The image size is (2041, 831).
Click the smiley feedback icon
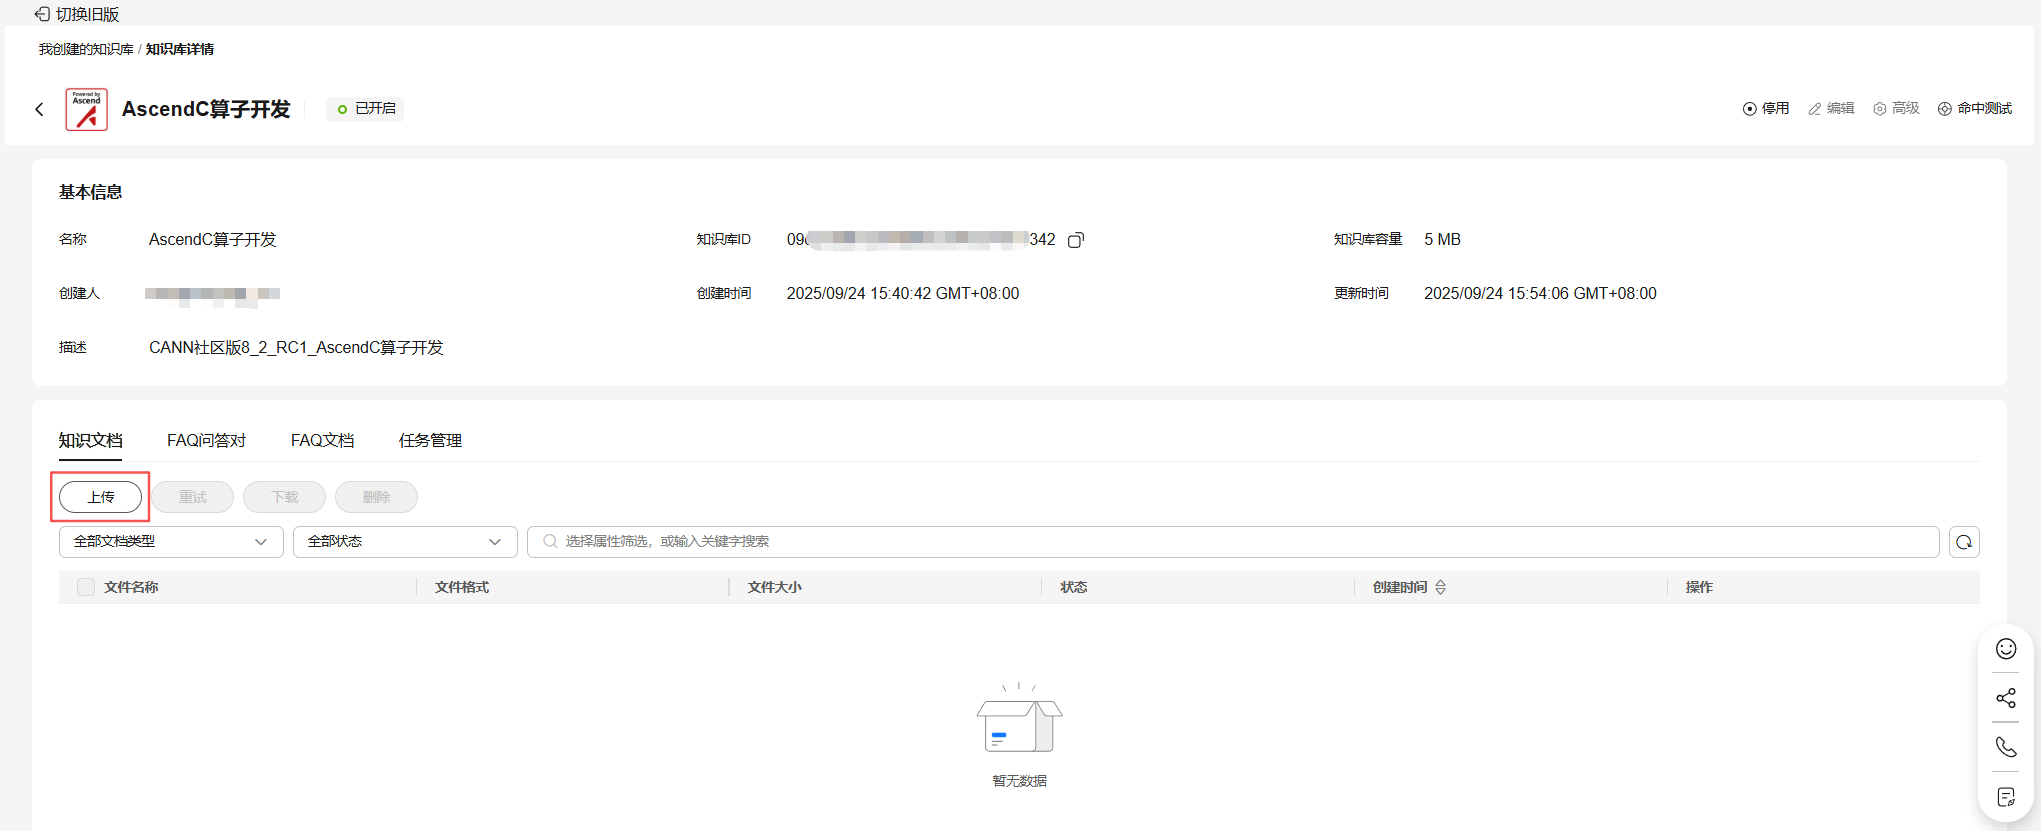click(2006, 649)
